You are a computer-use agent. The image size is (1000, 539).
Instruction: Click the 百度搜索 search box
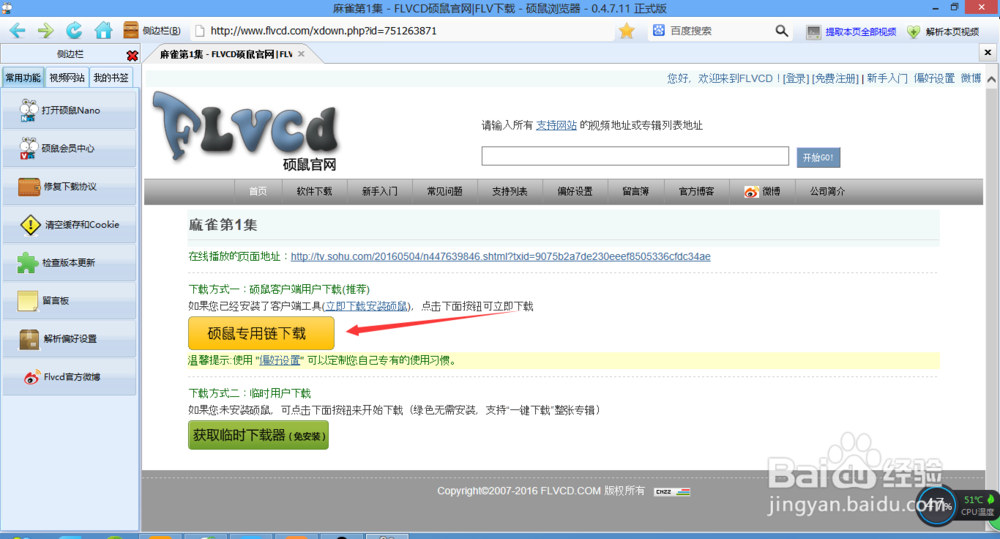click(714, 31)
